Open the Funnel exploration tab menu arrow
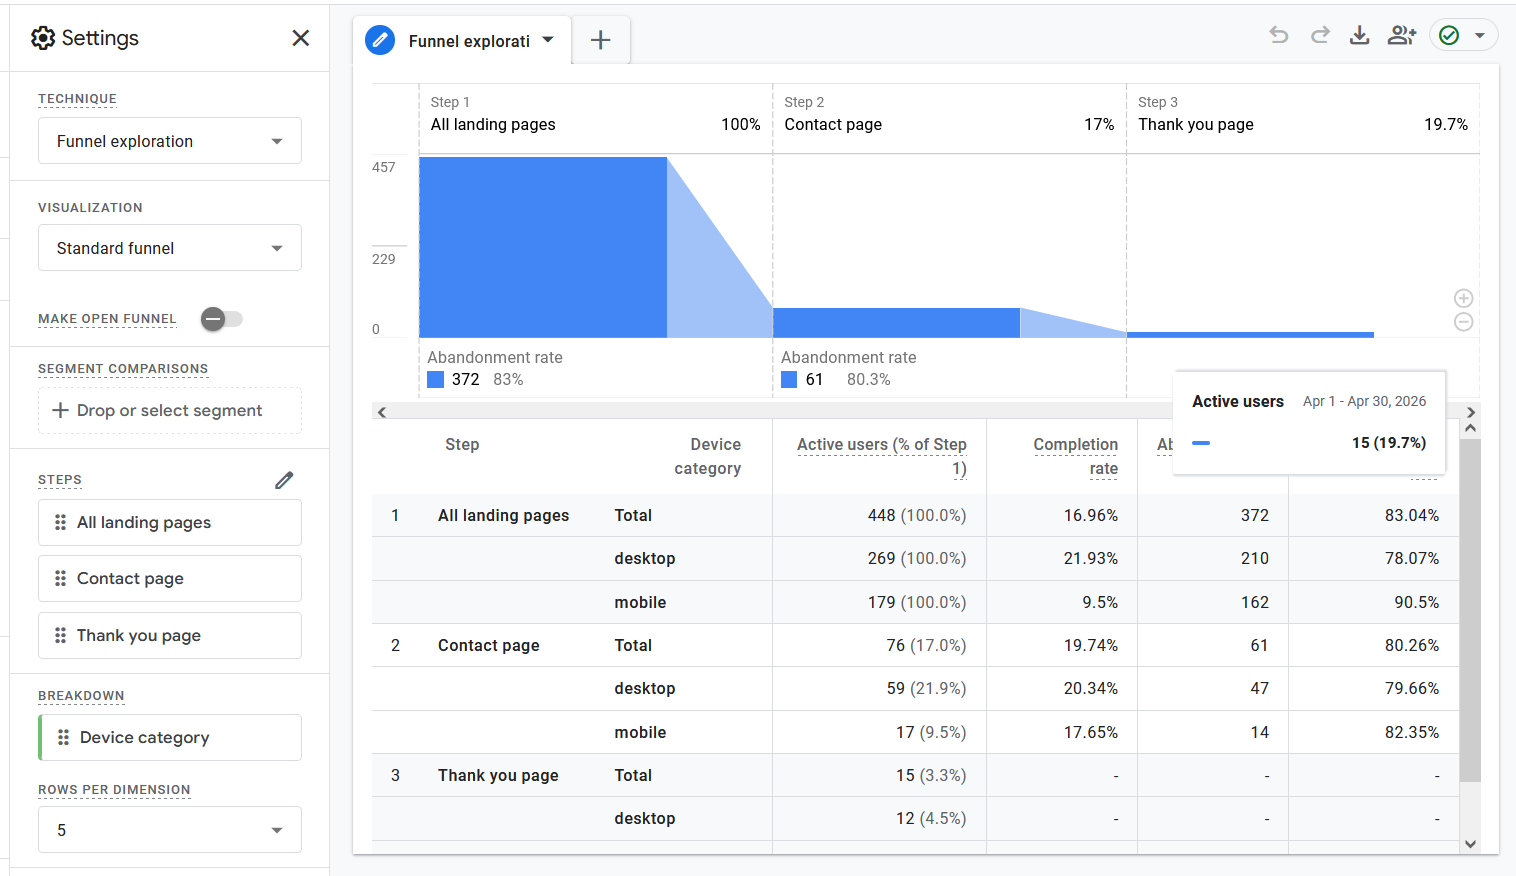1516x876 pixels. pyautogui.click(x=548, y=40)
